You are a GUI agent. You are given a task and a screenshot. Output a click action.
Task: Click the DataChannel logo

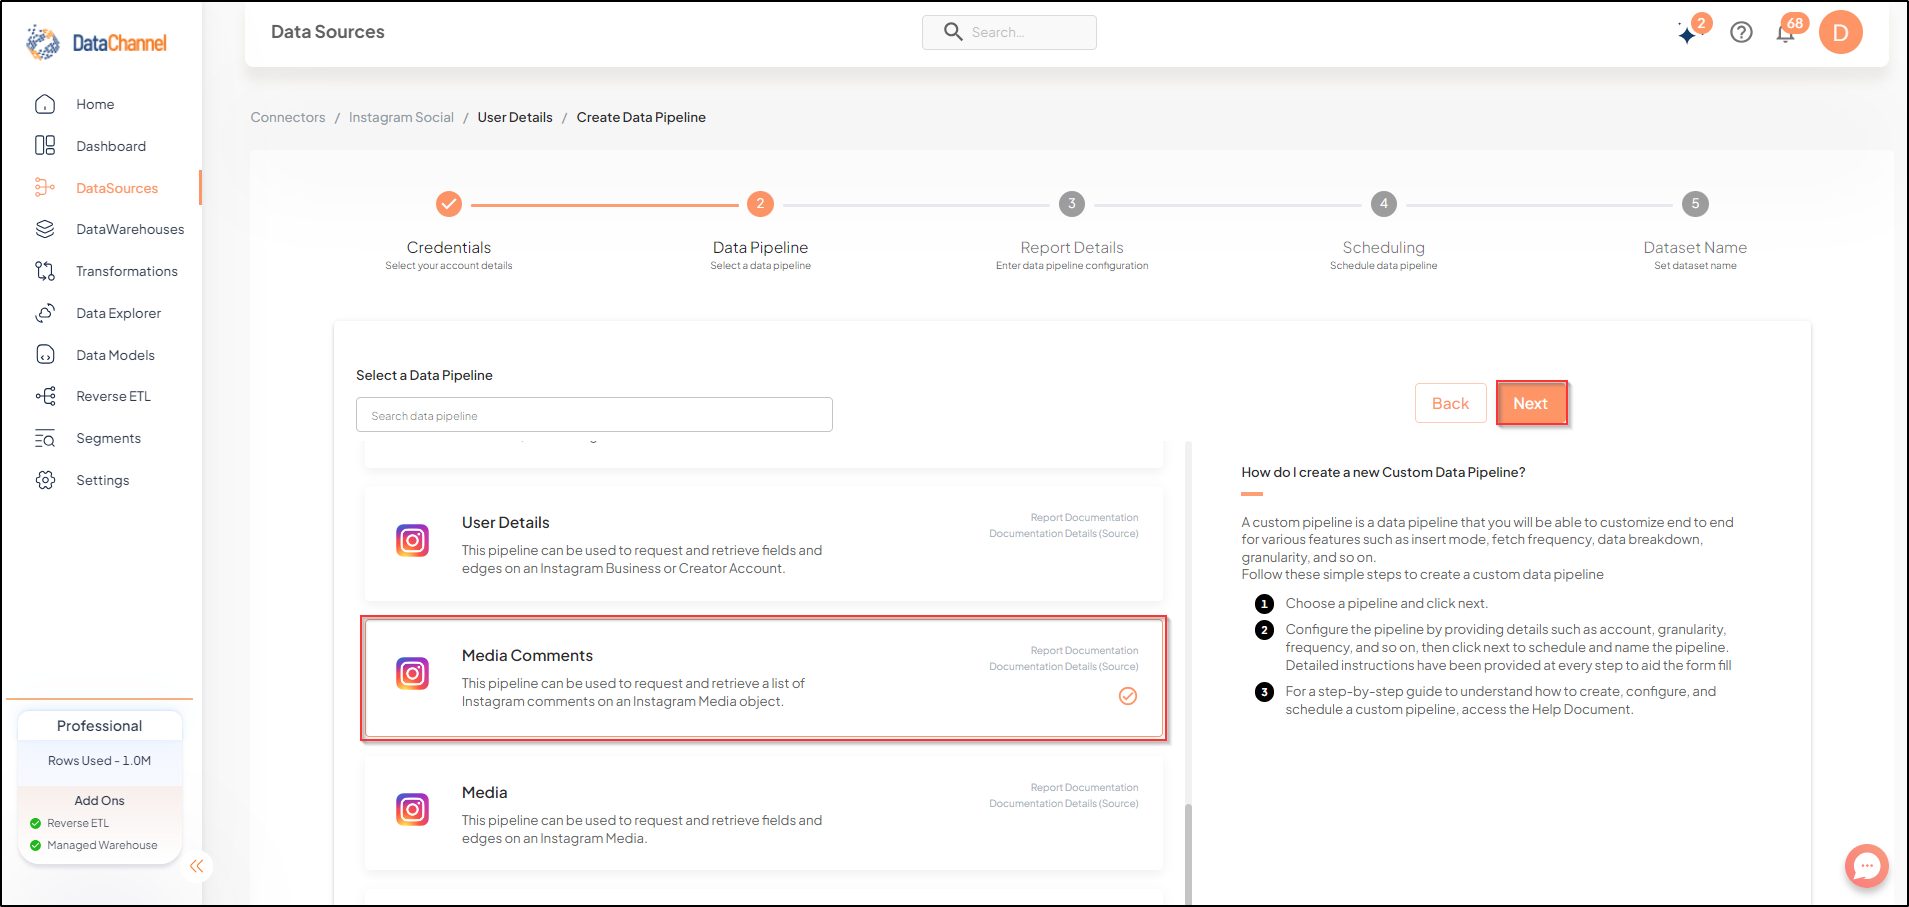click(x=96, y=43)
